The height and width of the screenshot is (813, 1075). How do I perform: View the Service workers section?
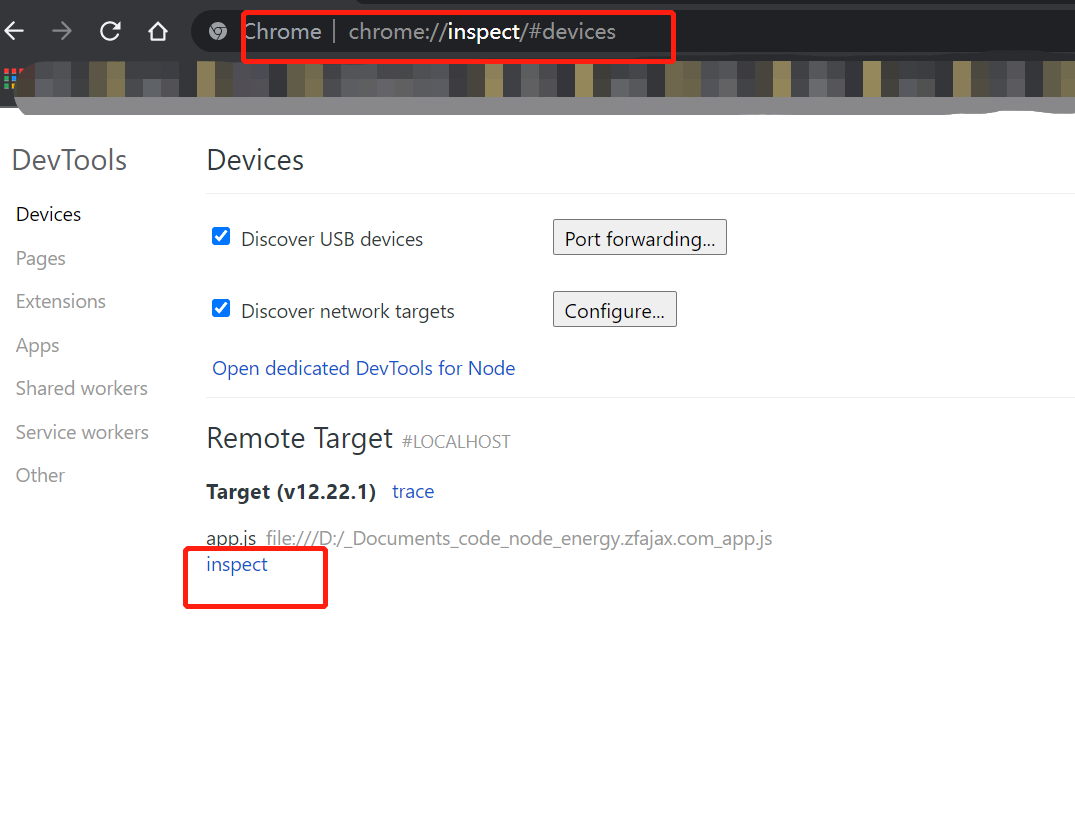click(x=82, y=432)
